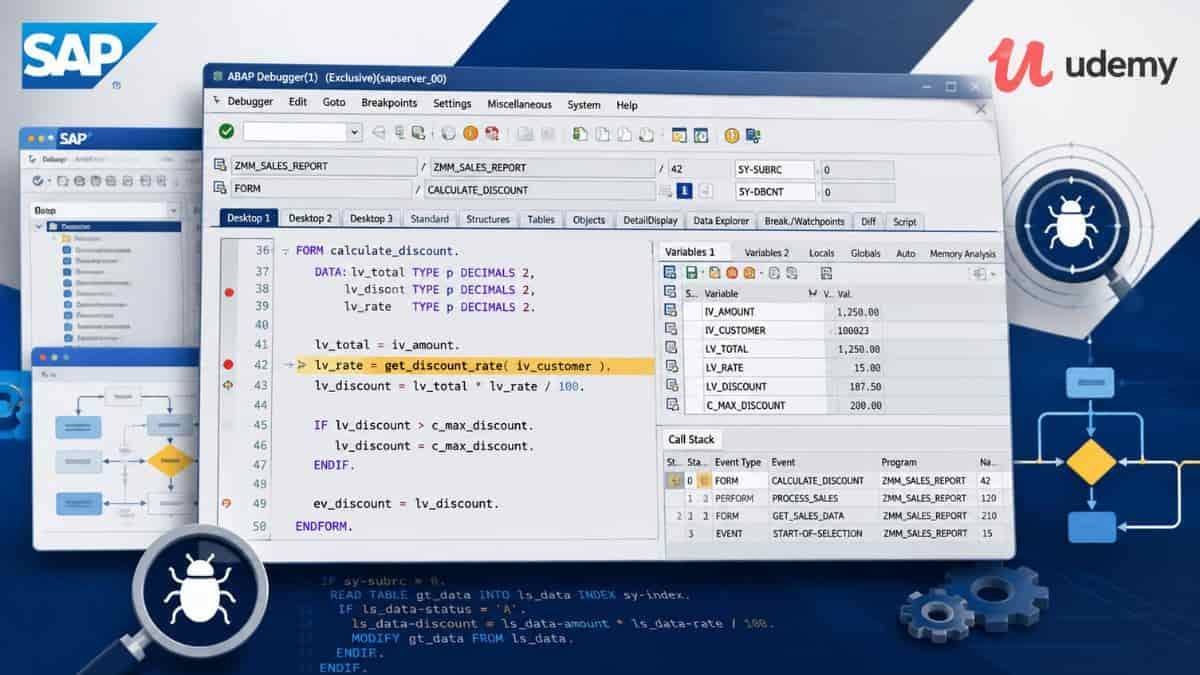The image size is (1200, 675).
Task: Click the red stop debugger toolbar icon
Action: (492, 133)
